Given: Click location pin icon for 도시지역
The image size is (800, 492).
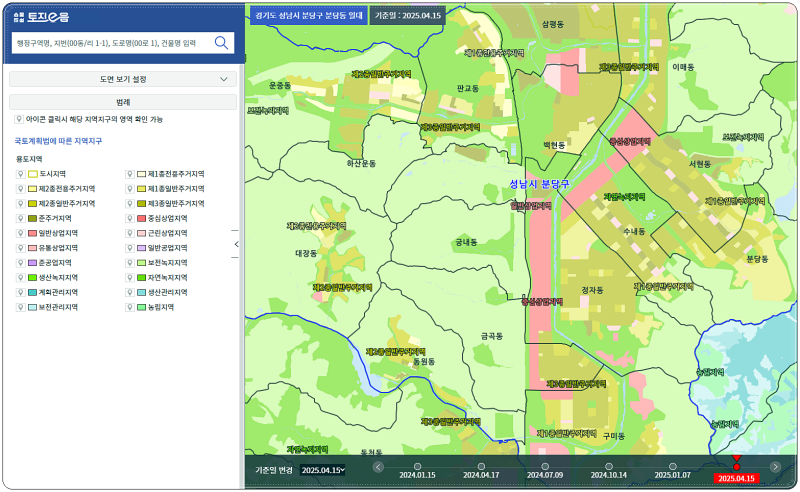Looking at the screenshot, I should click(20, 173).
